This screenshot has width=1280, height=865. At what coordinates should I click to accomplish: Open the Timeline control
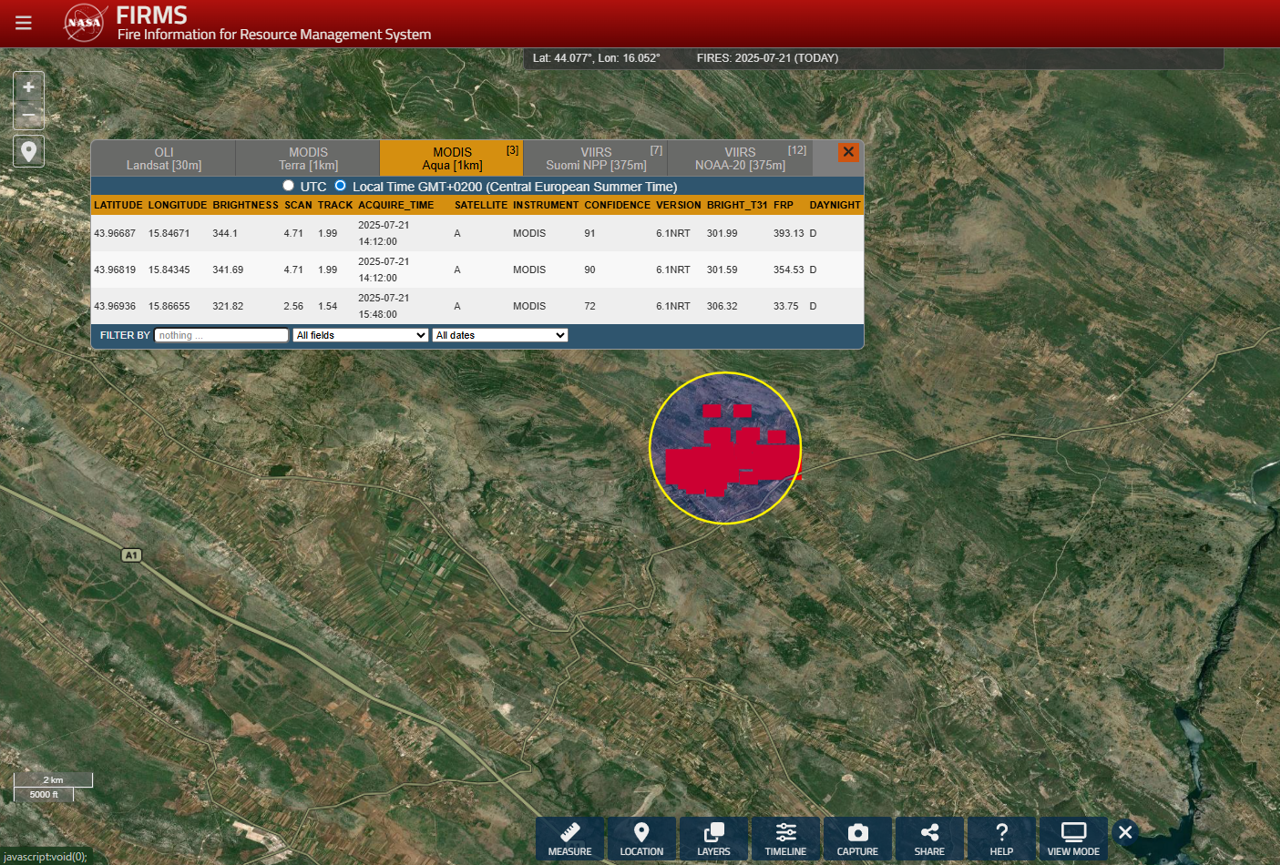tap(786, 838)
